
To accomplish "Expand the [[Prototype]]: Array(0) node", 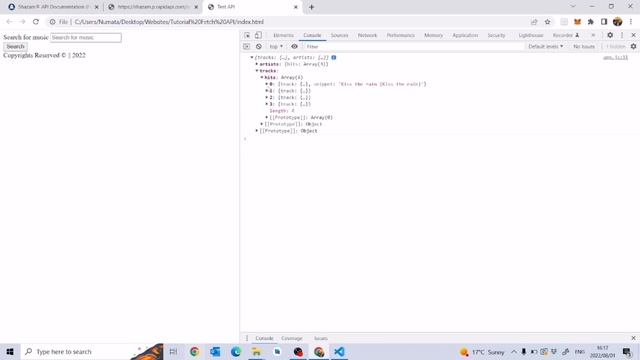I will pos(267,118).
